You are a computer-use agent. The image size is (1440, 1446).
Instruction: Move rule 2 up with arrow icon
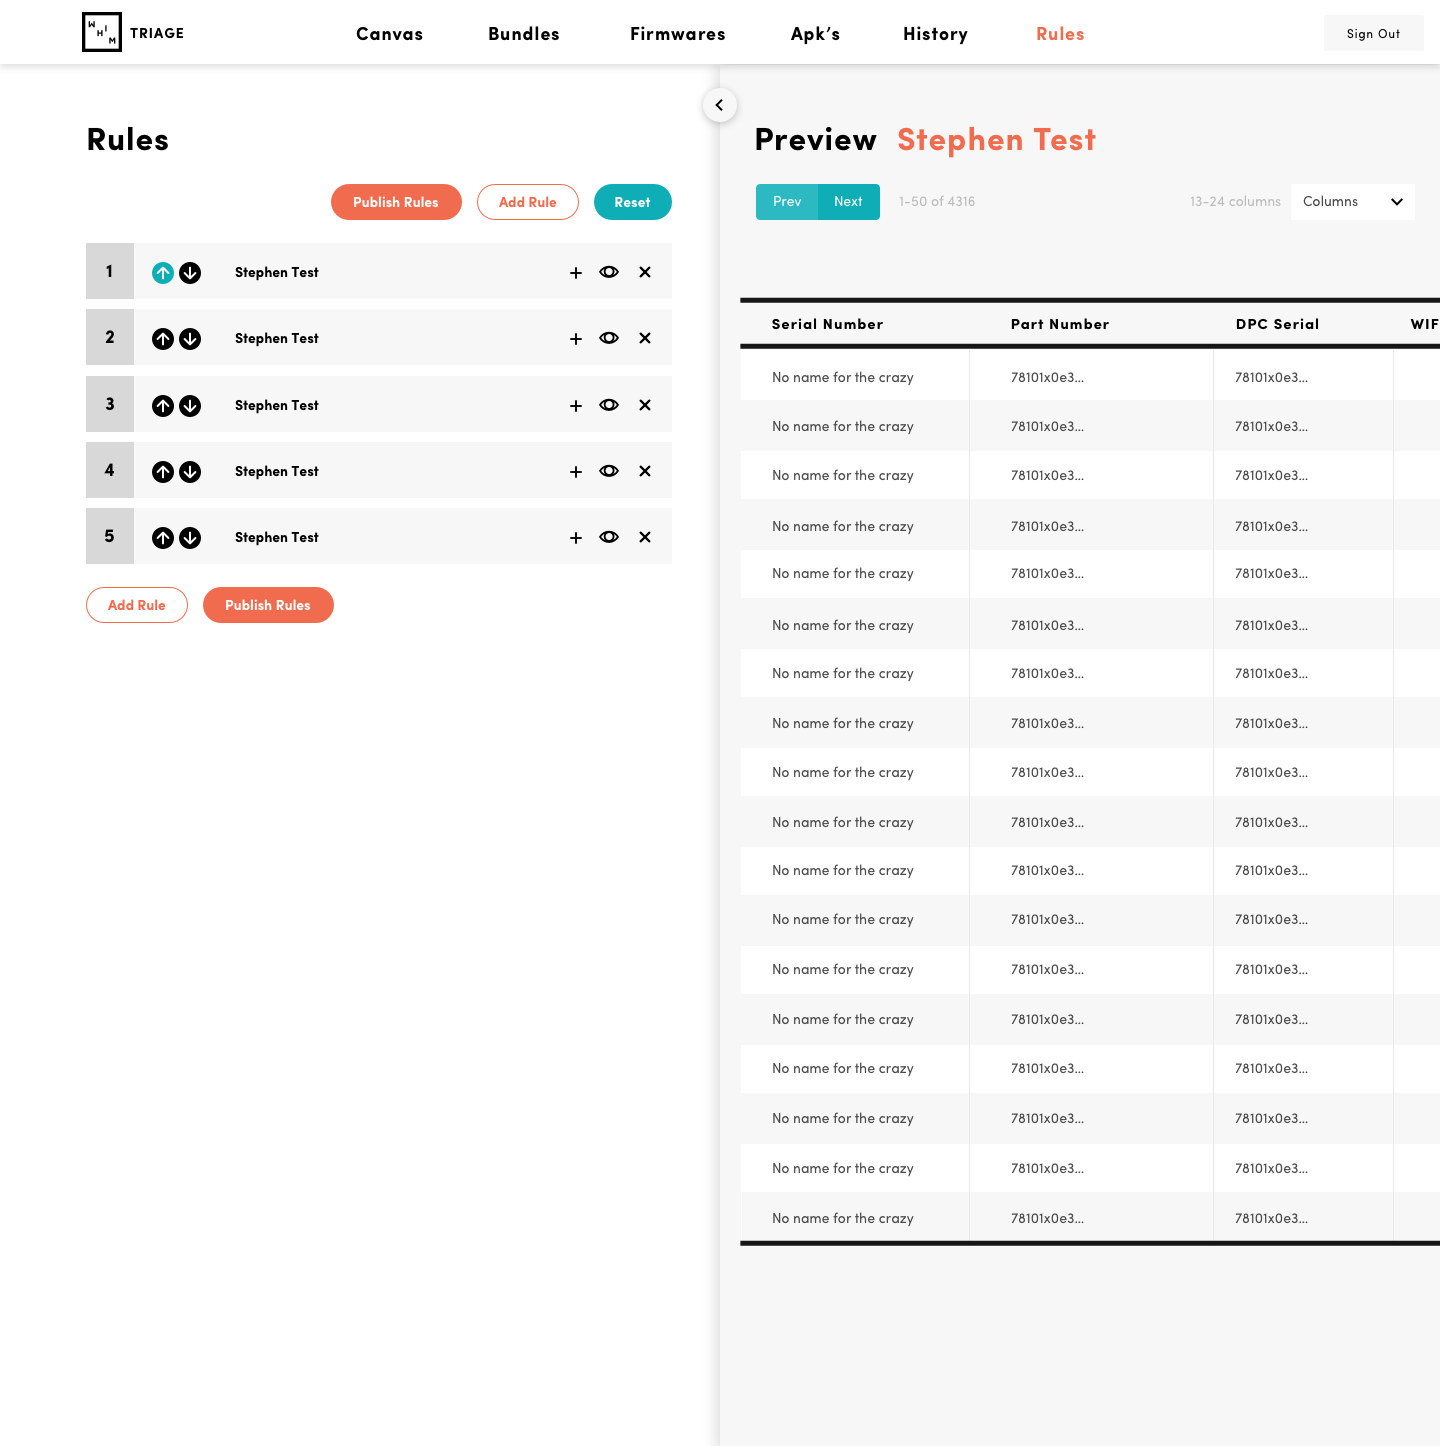tap(163, 339)
